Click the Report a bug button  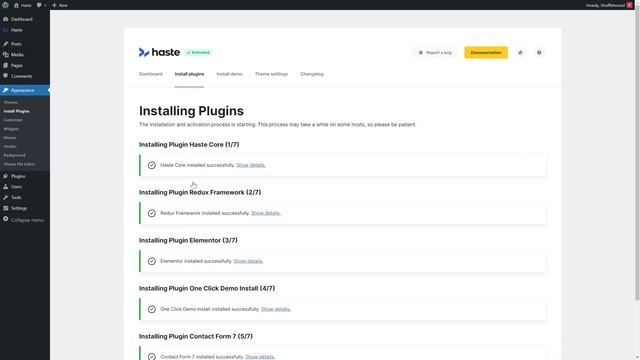point(435,53)
